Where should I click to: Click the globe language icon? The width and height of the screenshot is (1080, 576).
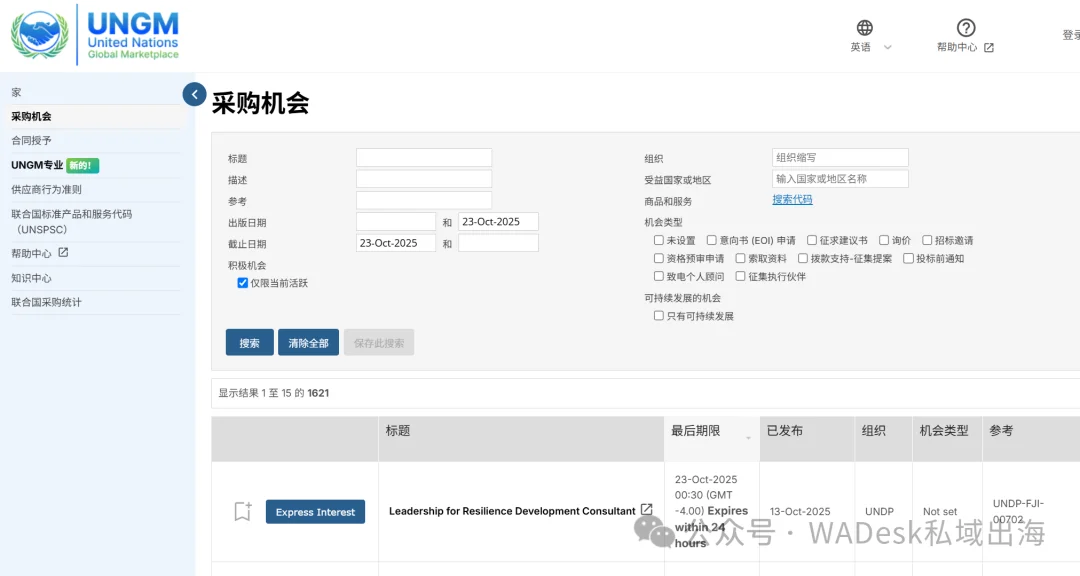coord(864,27)
